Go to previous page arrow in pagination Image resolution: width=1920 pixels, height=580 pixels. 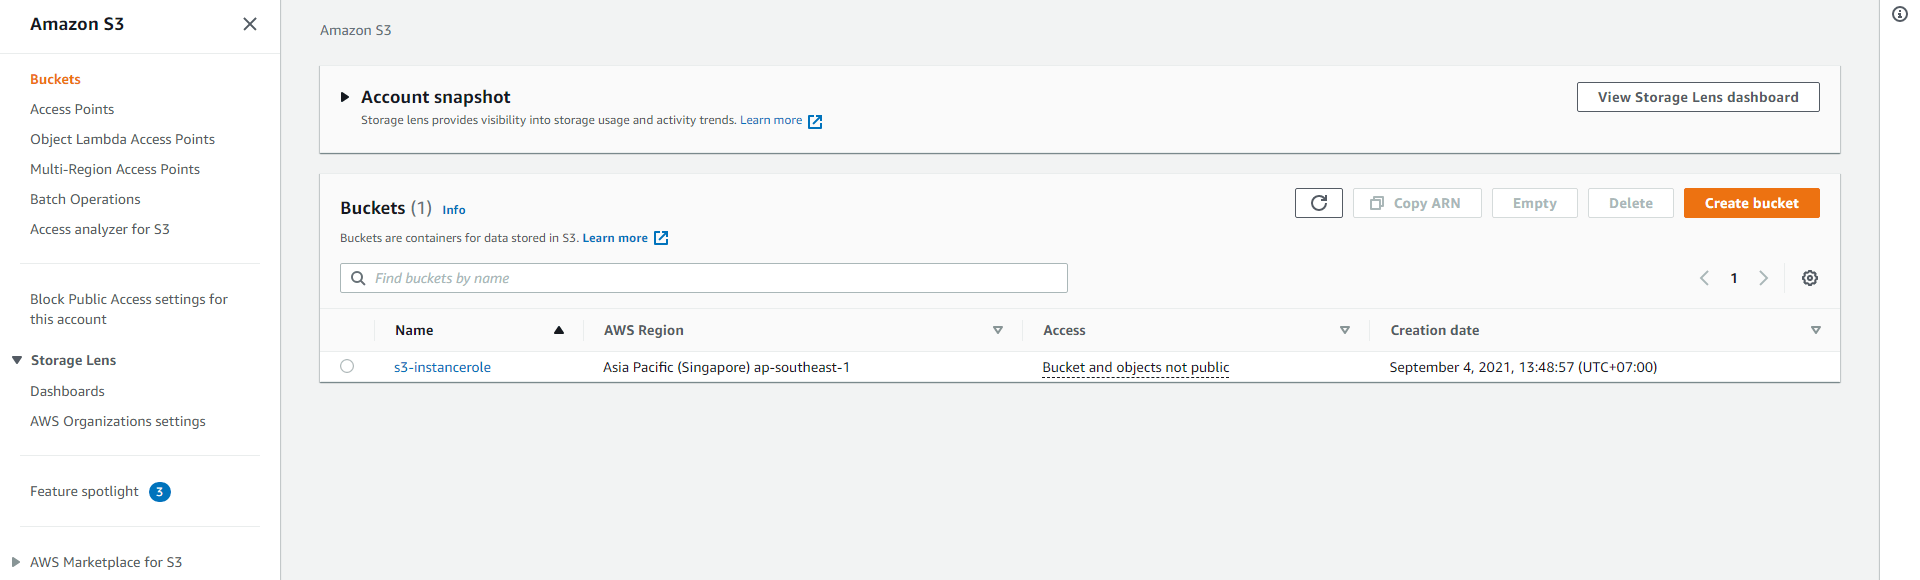1704,278
